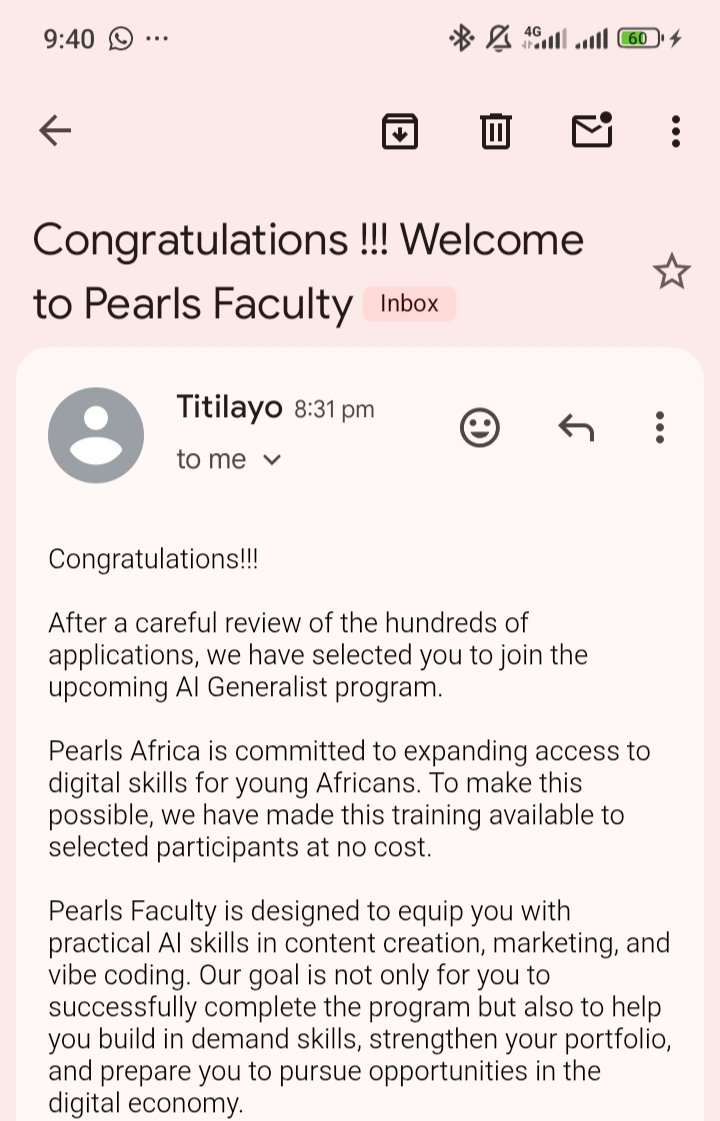This screenshot has width=720, height=1121.
Task: Add emoji reaction to message
Action: coord(479,428)
